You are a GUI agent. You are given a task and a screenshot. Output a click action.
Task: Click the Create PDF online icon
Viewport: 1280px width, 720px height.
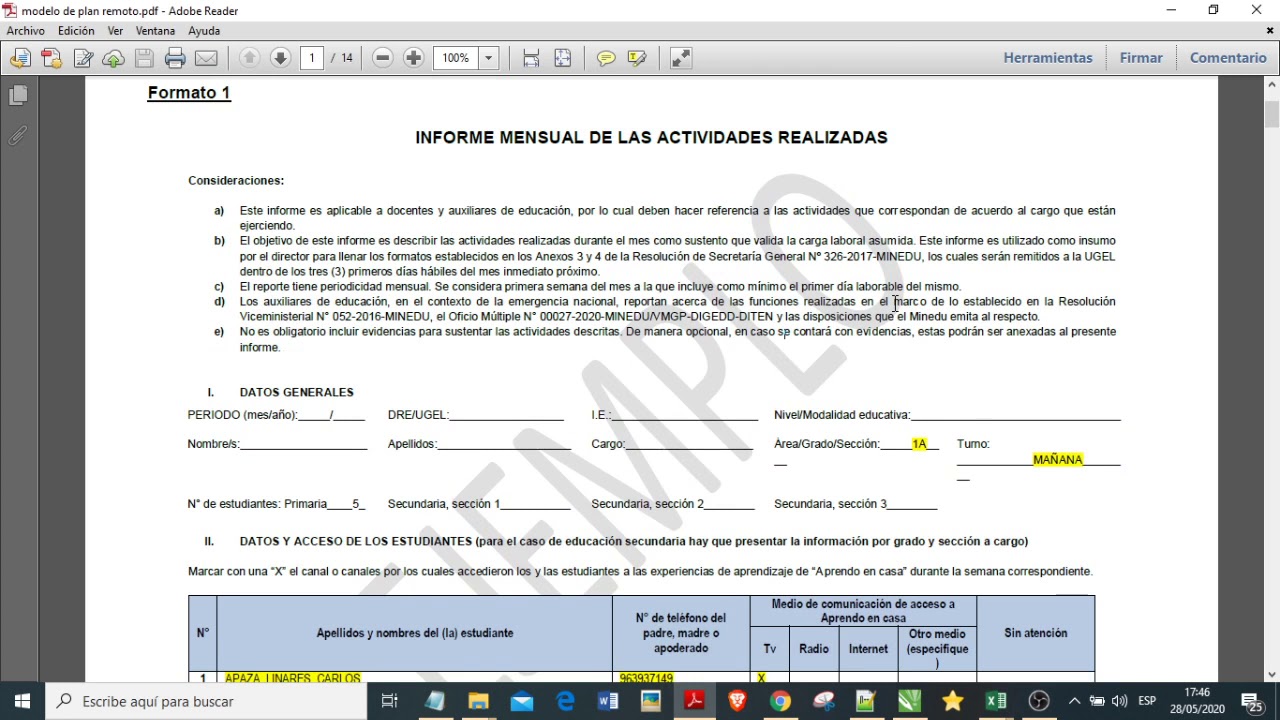[x=51, y=58]
